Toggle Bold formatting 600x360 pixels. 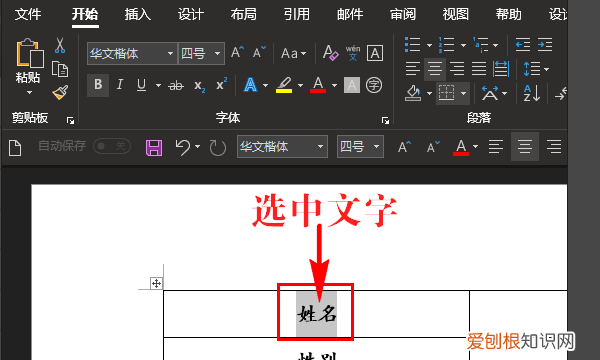(x=98, y=85)
